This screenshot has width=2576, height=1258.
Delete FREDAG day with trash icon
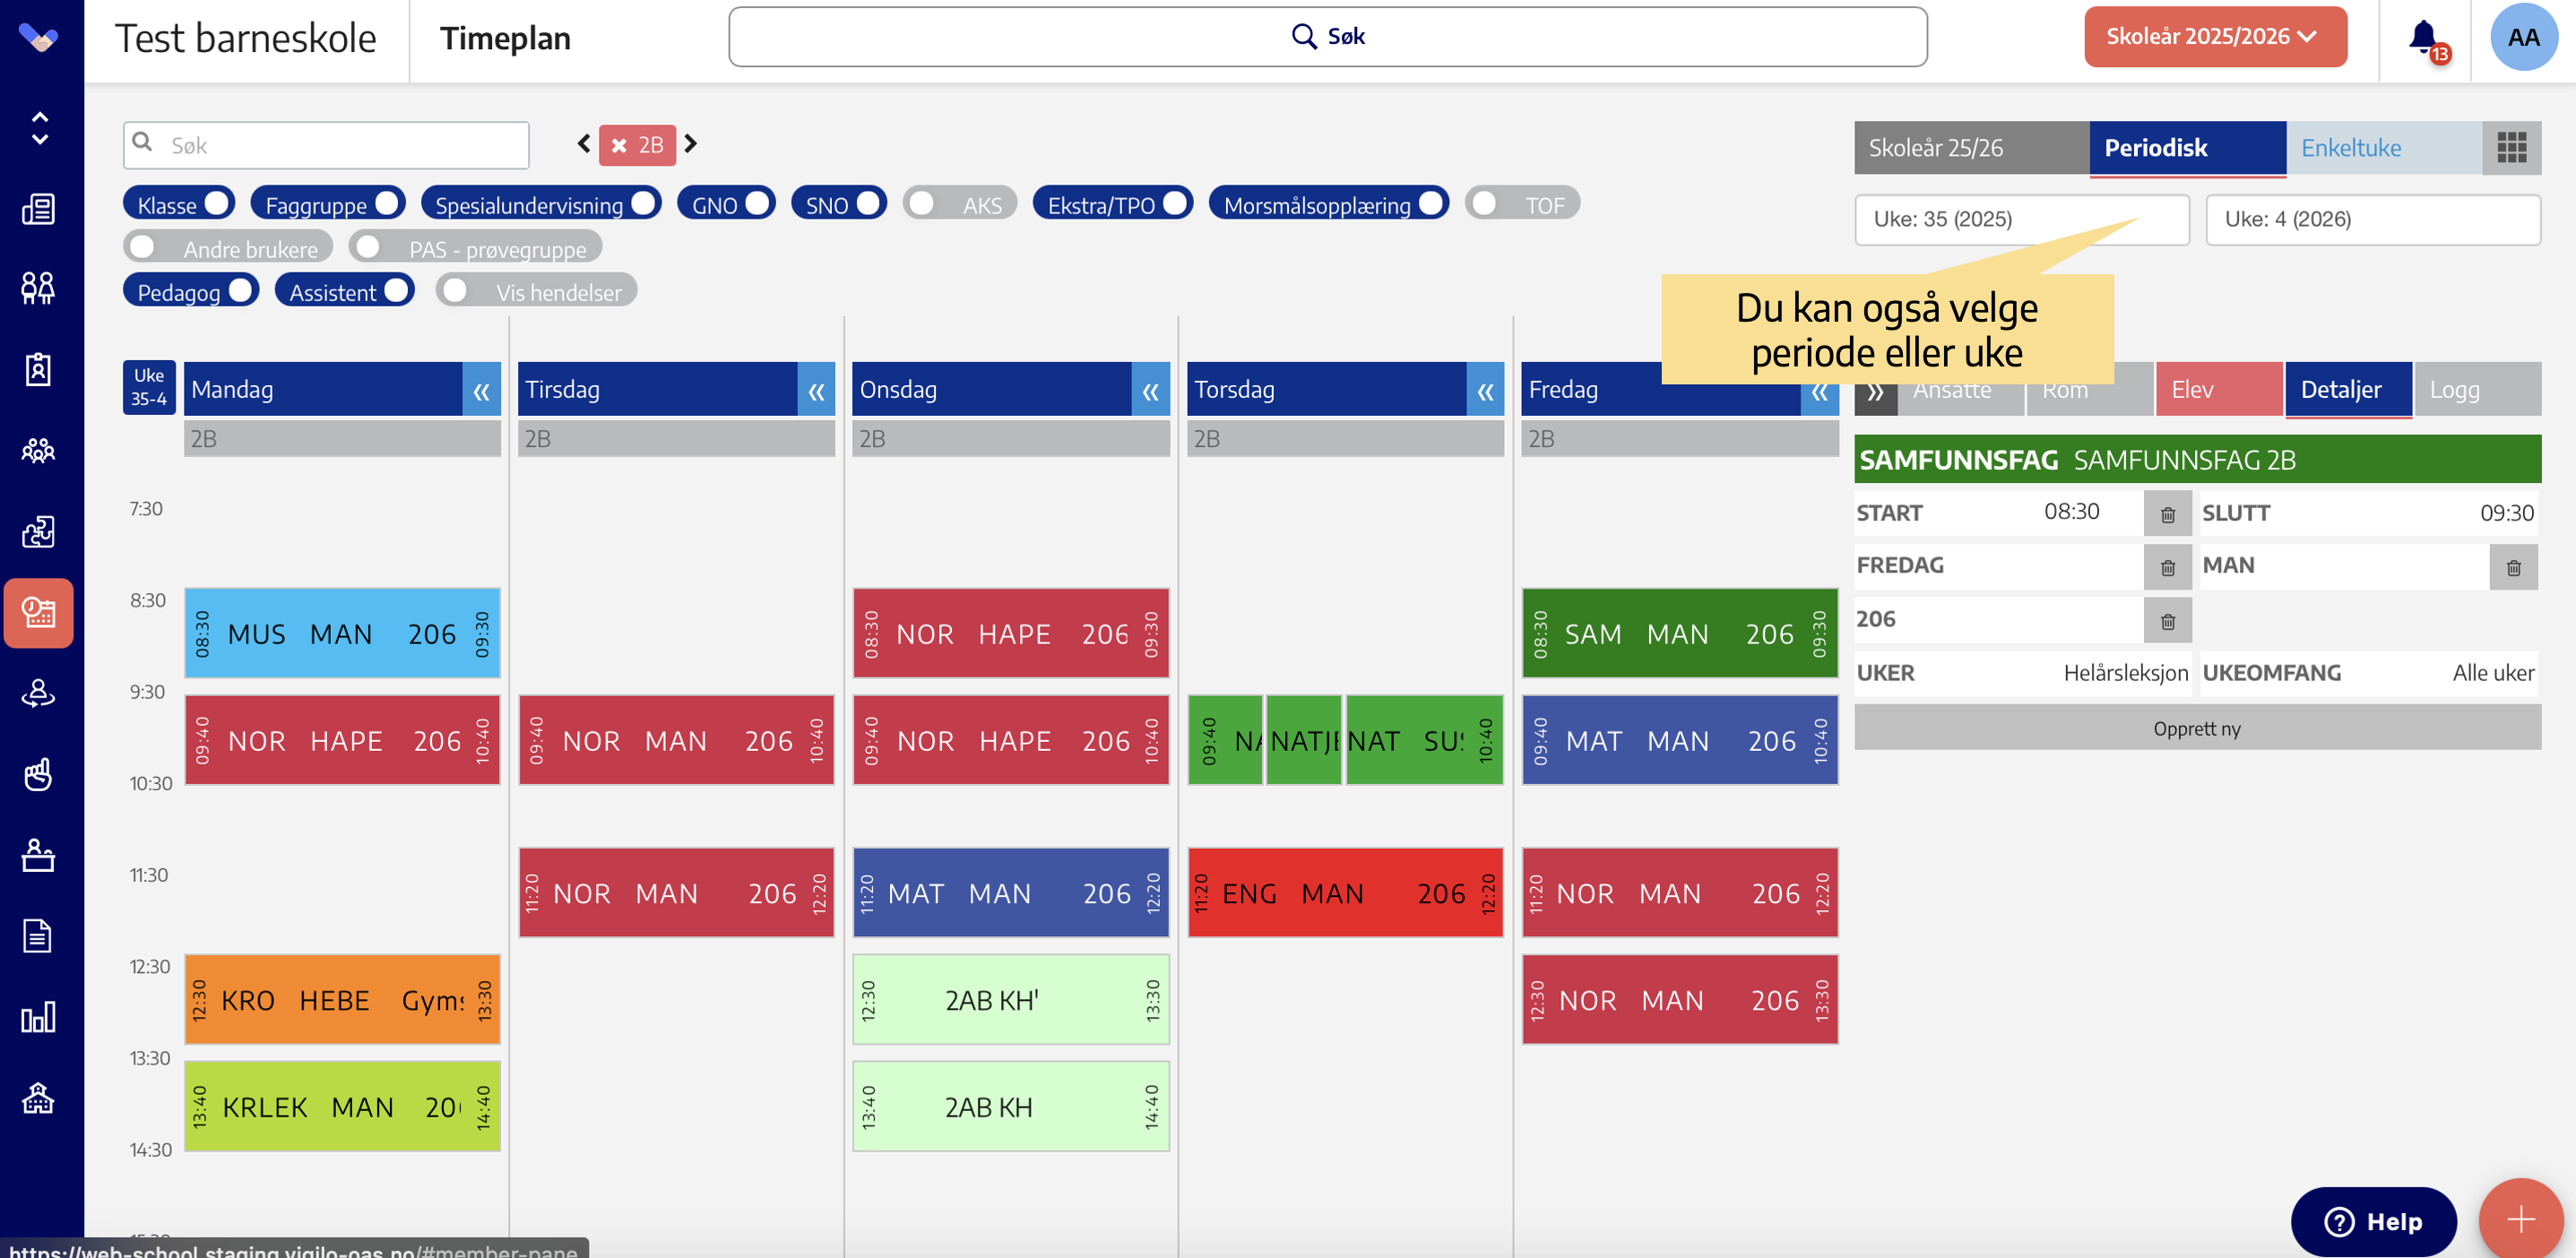[x=2167, y=567]
